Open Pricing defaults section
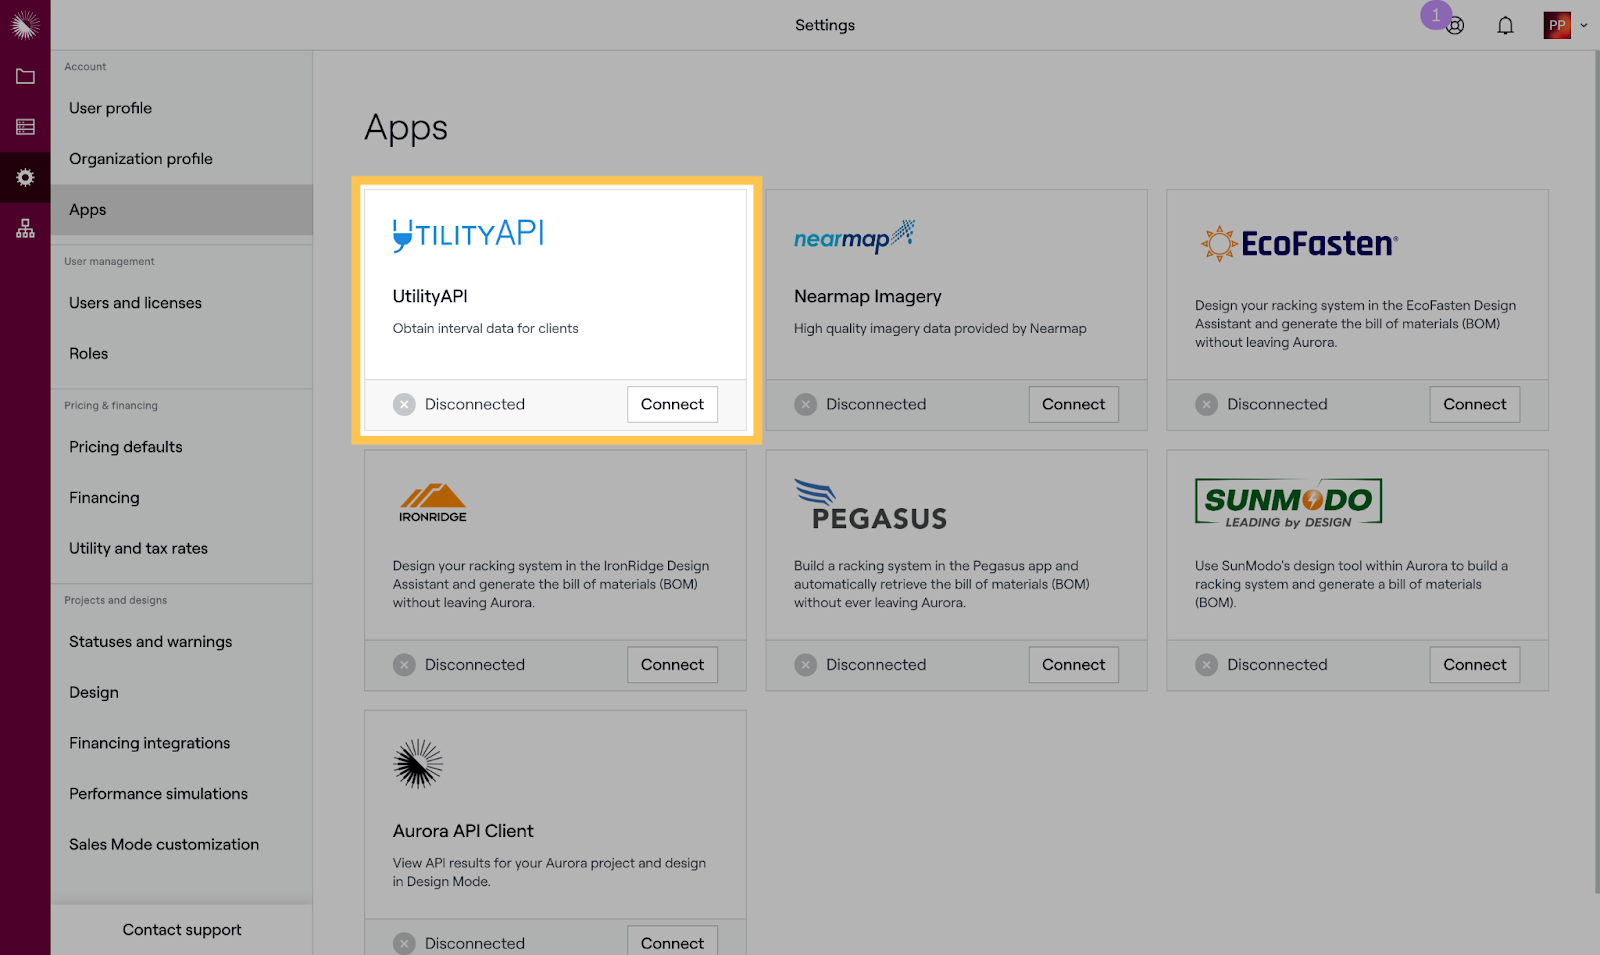The image size is (1600, 955). coord(126,447)
